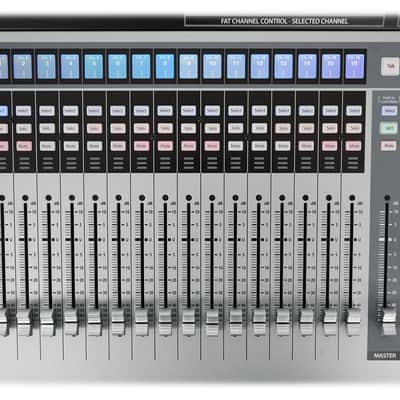This screenshot has width=400, height=400.
Task: Grab the channel 3 fader cap
Action: pyautogui.click(x=48, y=322)
